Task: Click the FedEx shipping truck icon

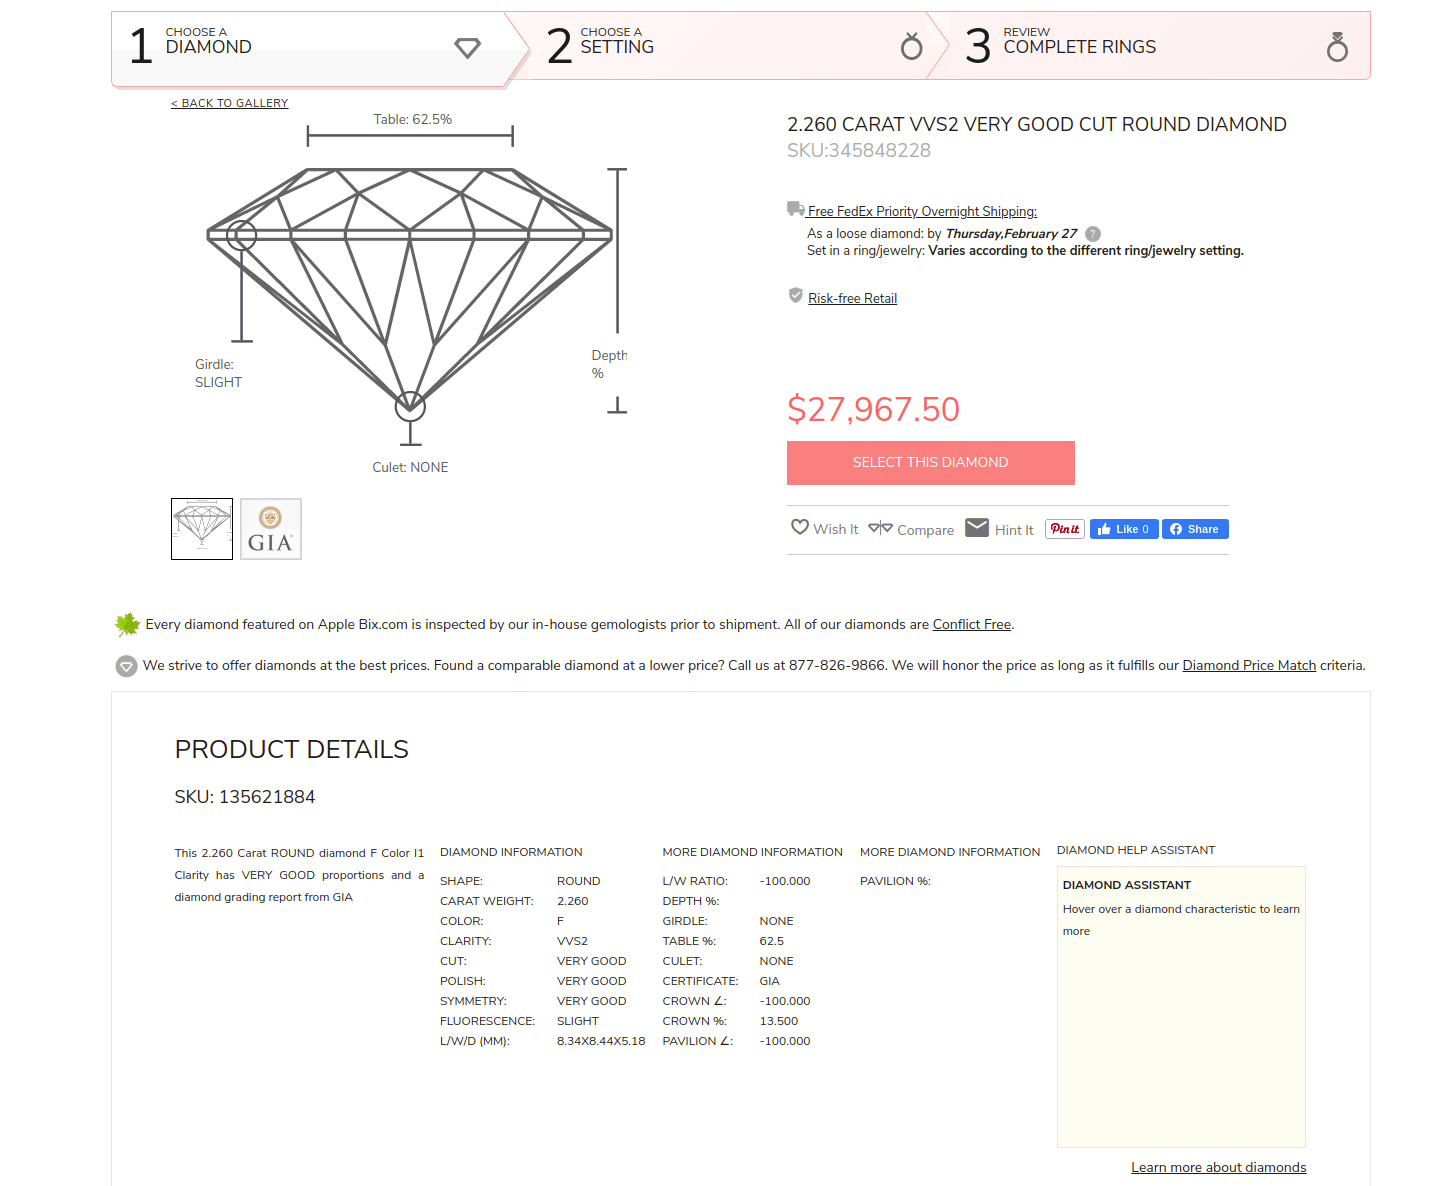Action: point(796,209)
